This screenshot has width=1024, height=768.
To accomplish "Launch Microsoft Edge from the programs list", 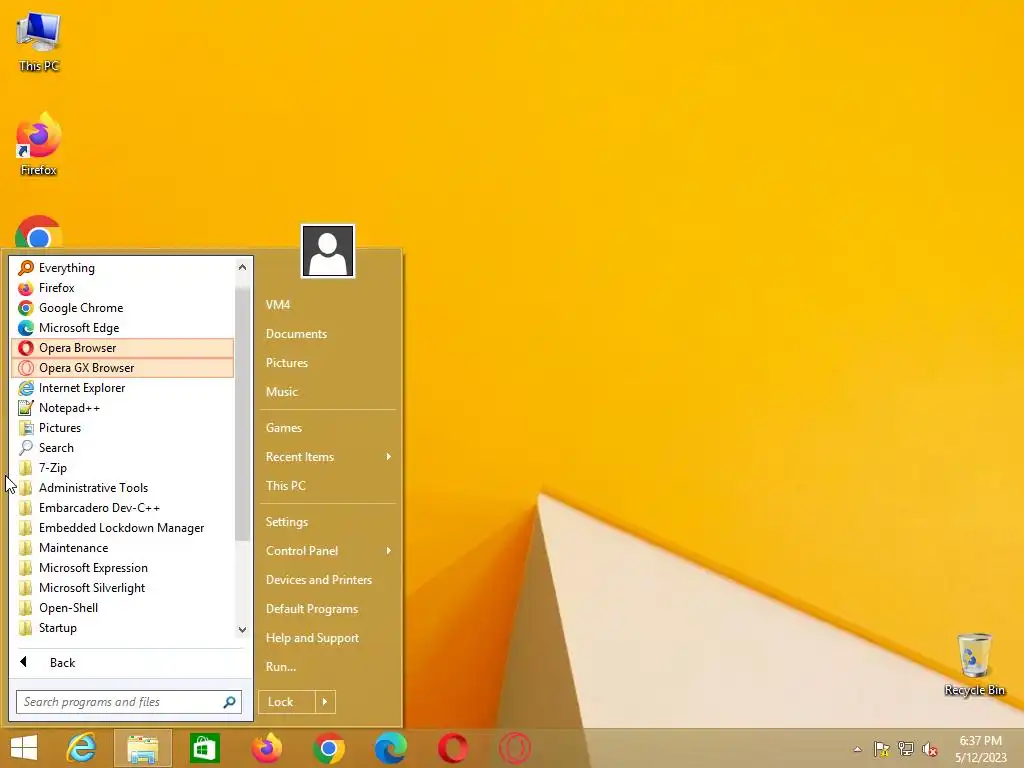I will (x=122, y=328).
